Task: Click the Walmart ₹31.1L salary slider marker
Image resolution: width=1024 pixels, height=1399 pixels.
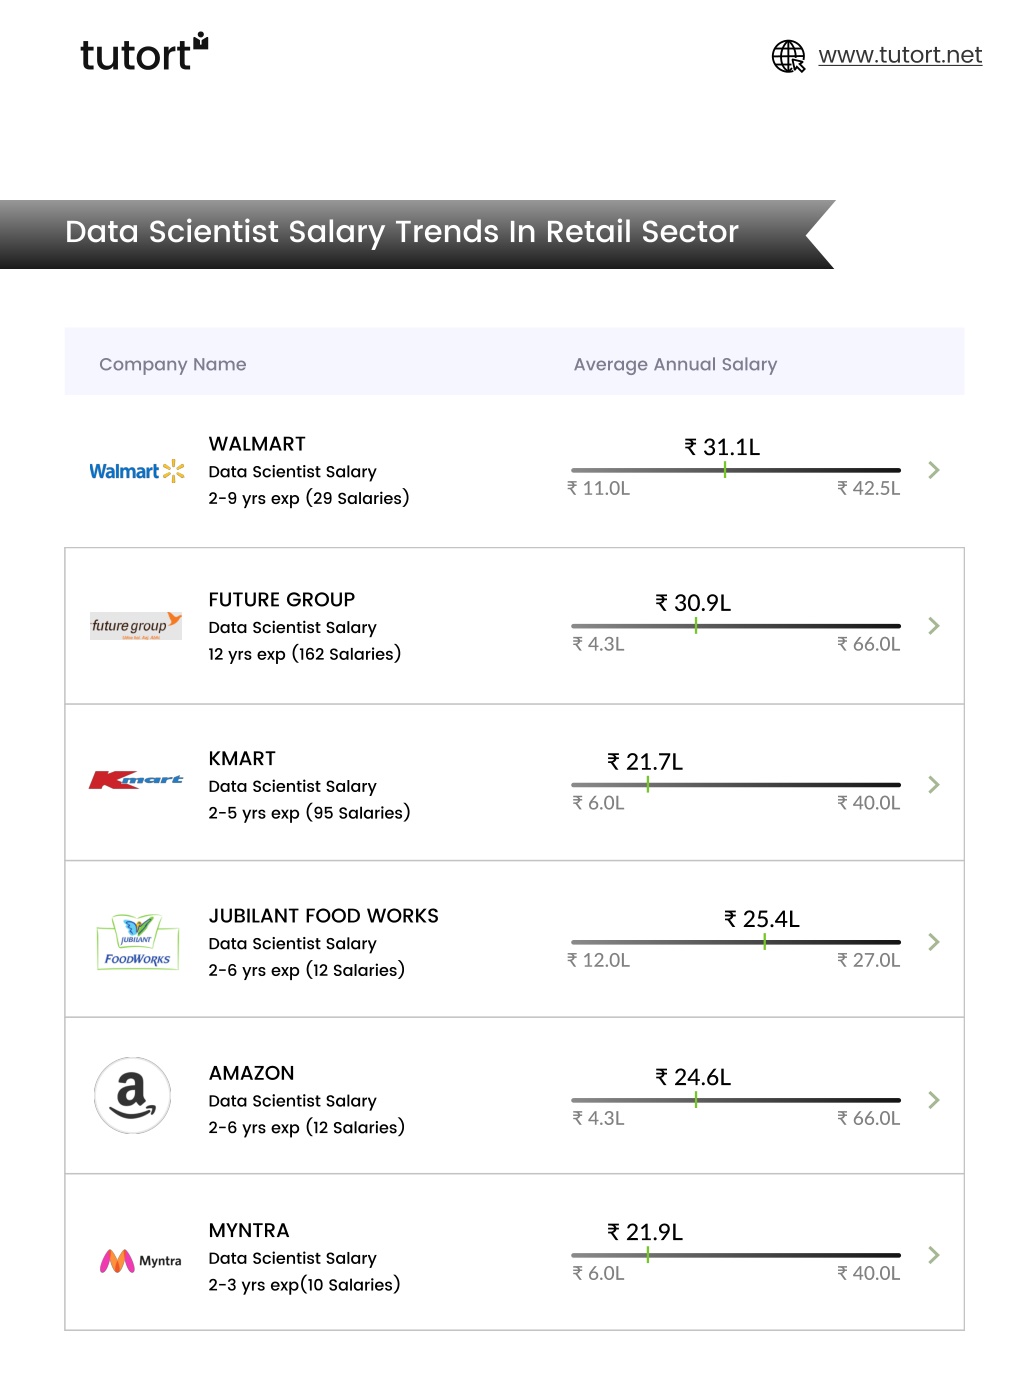Action: click(x=725, y=470)
